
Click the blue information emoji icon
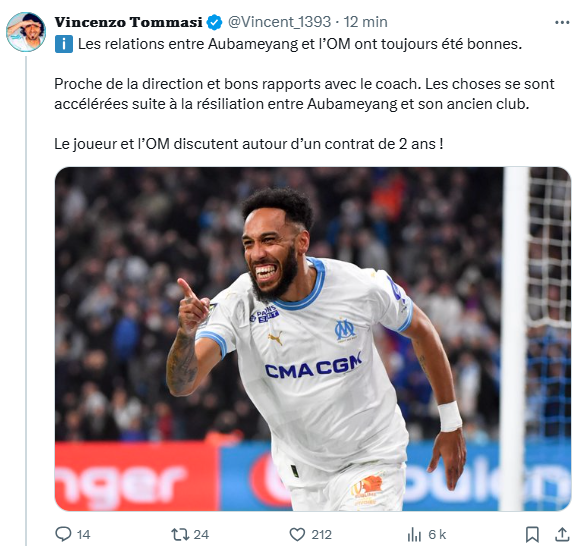64,44
